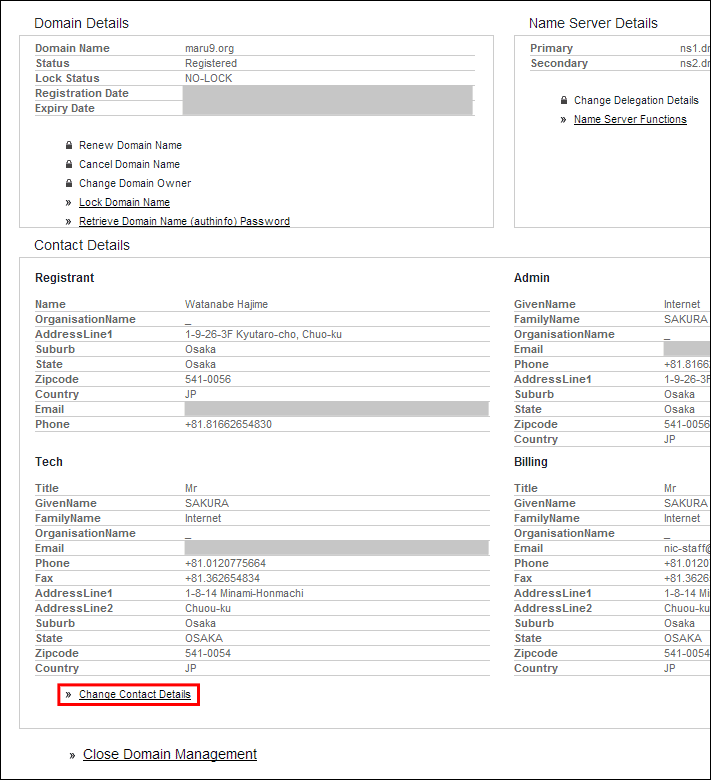The height and width of the screenshot is (780, 711).
Task: Click the lock icon beside Change Delegation Details
Action: click(564, 101)
